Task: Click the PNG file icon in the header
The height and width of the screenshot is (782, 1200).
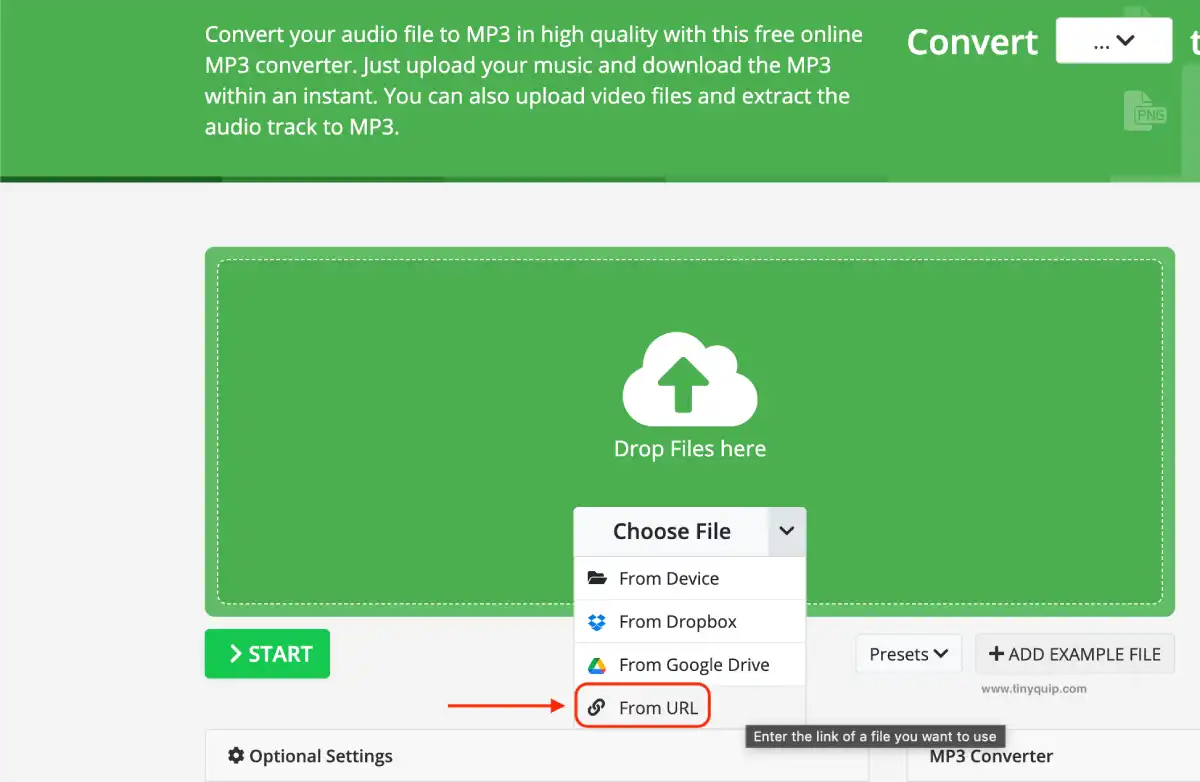Action: [1146, 111]
